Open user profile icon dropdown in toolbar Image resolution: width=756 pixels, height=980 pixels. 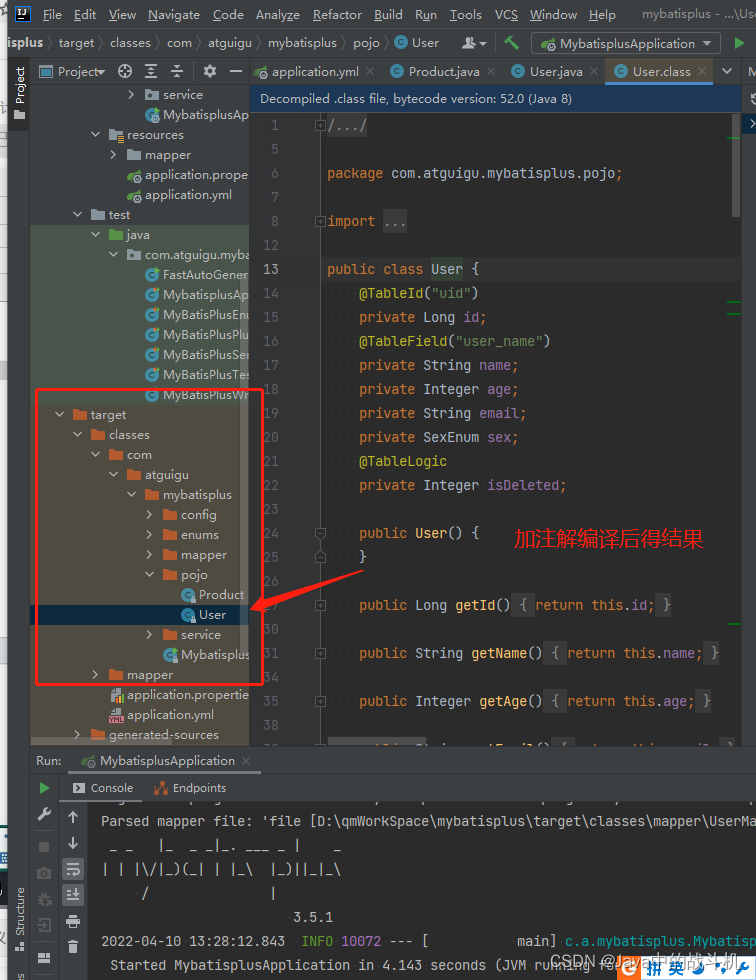[x=474, y=43]
